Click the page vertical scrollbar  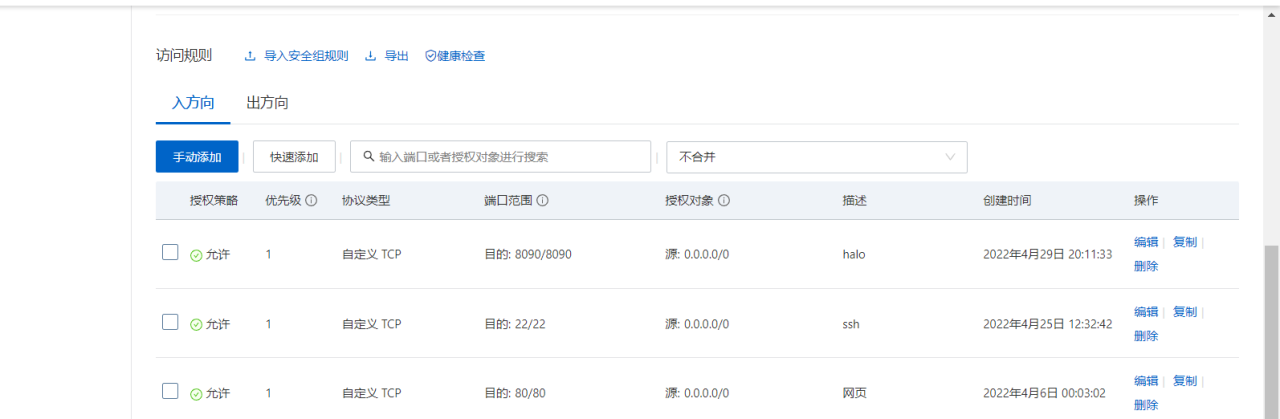[1271, 330]
